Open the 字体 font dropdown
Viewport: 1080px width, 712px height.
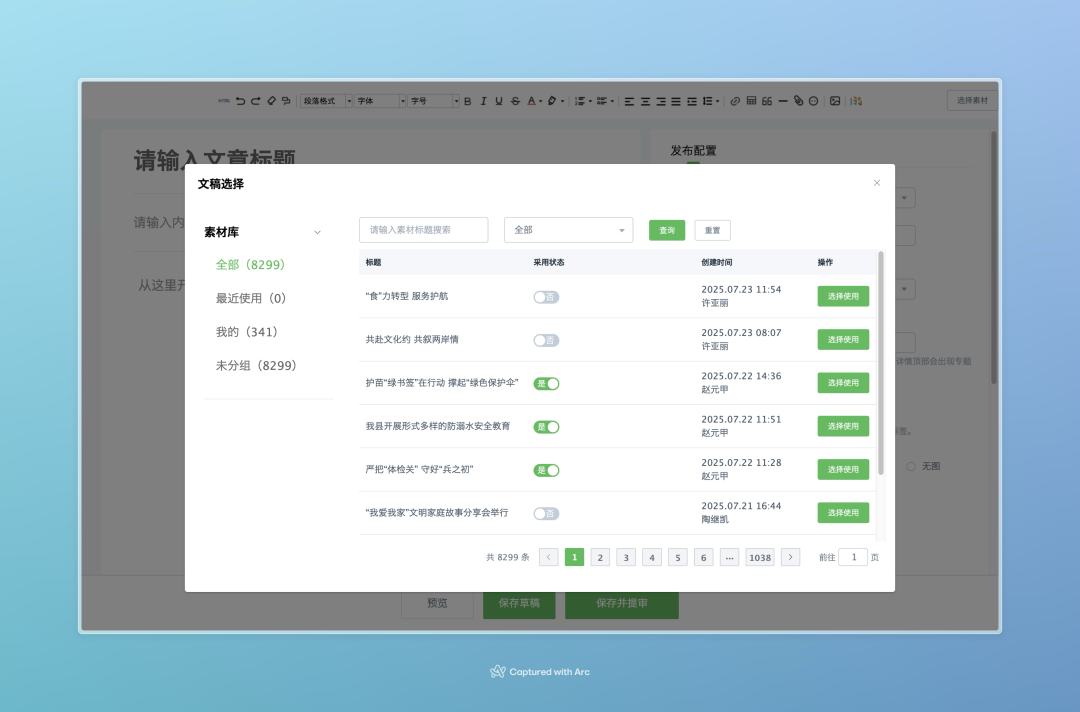pos(378,100)
